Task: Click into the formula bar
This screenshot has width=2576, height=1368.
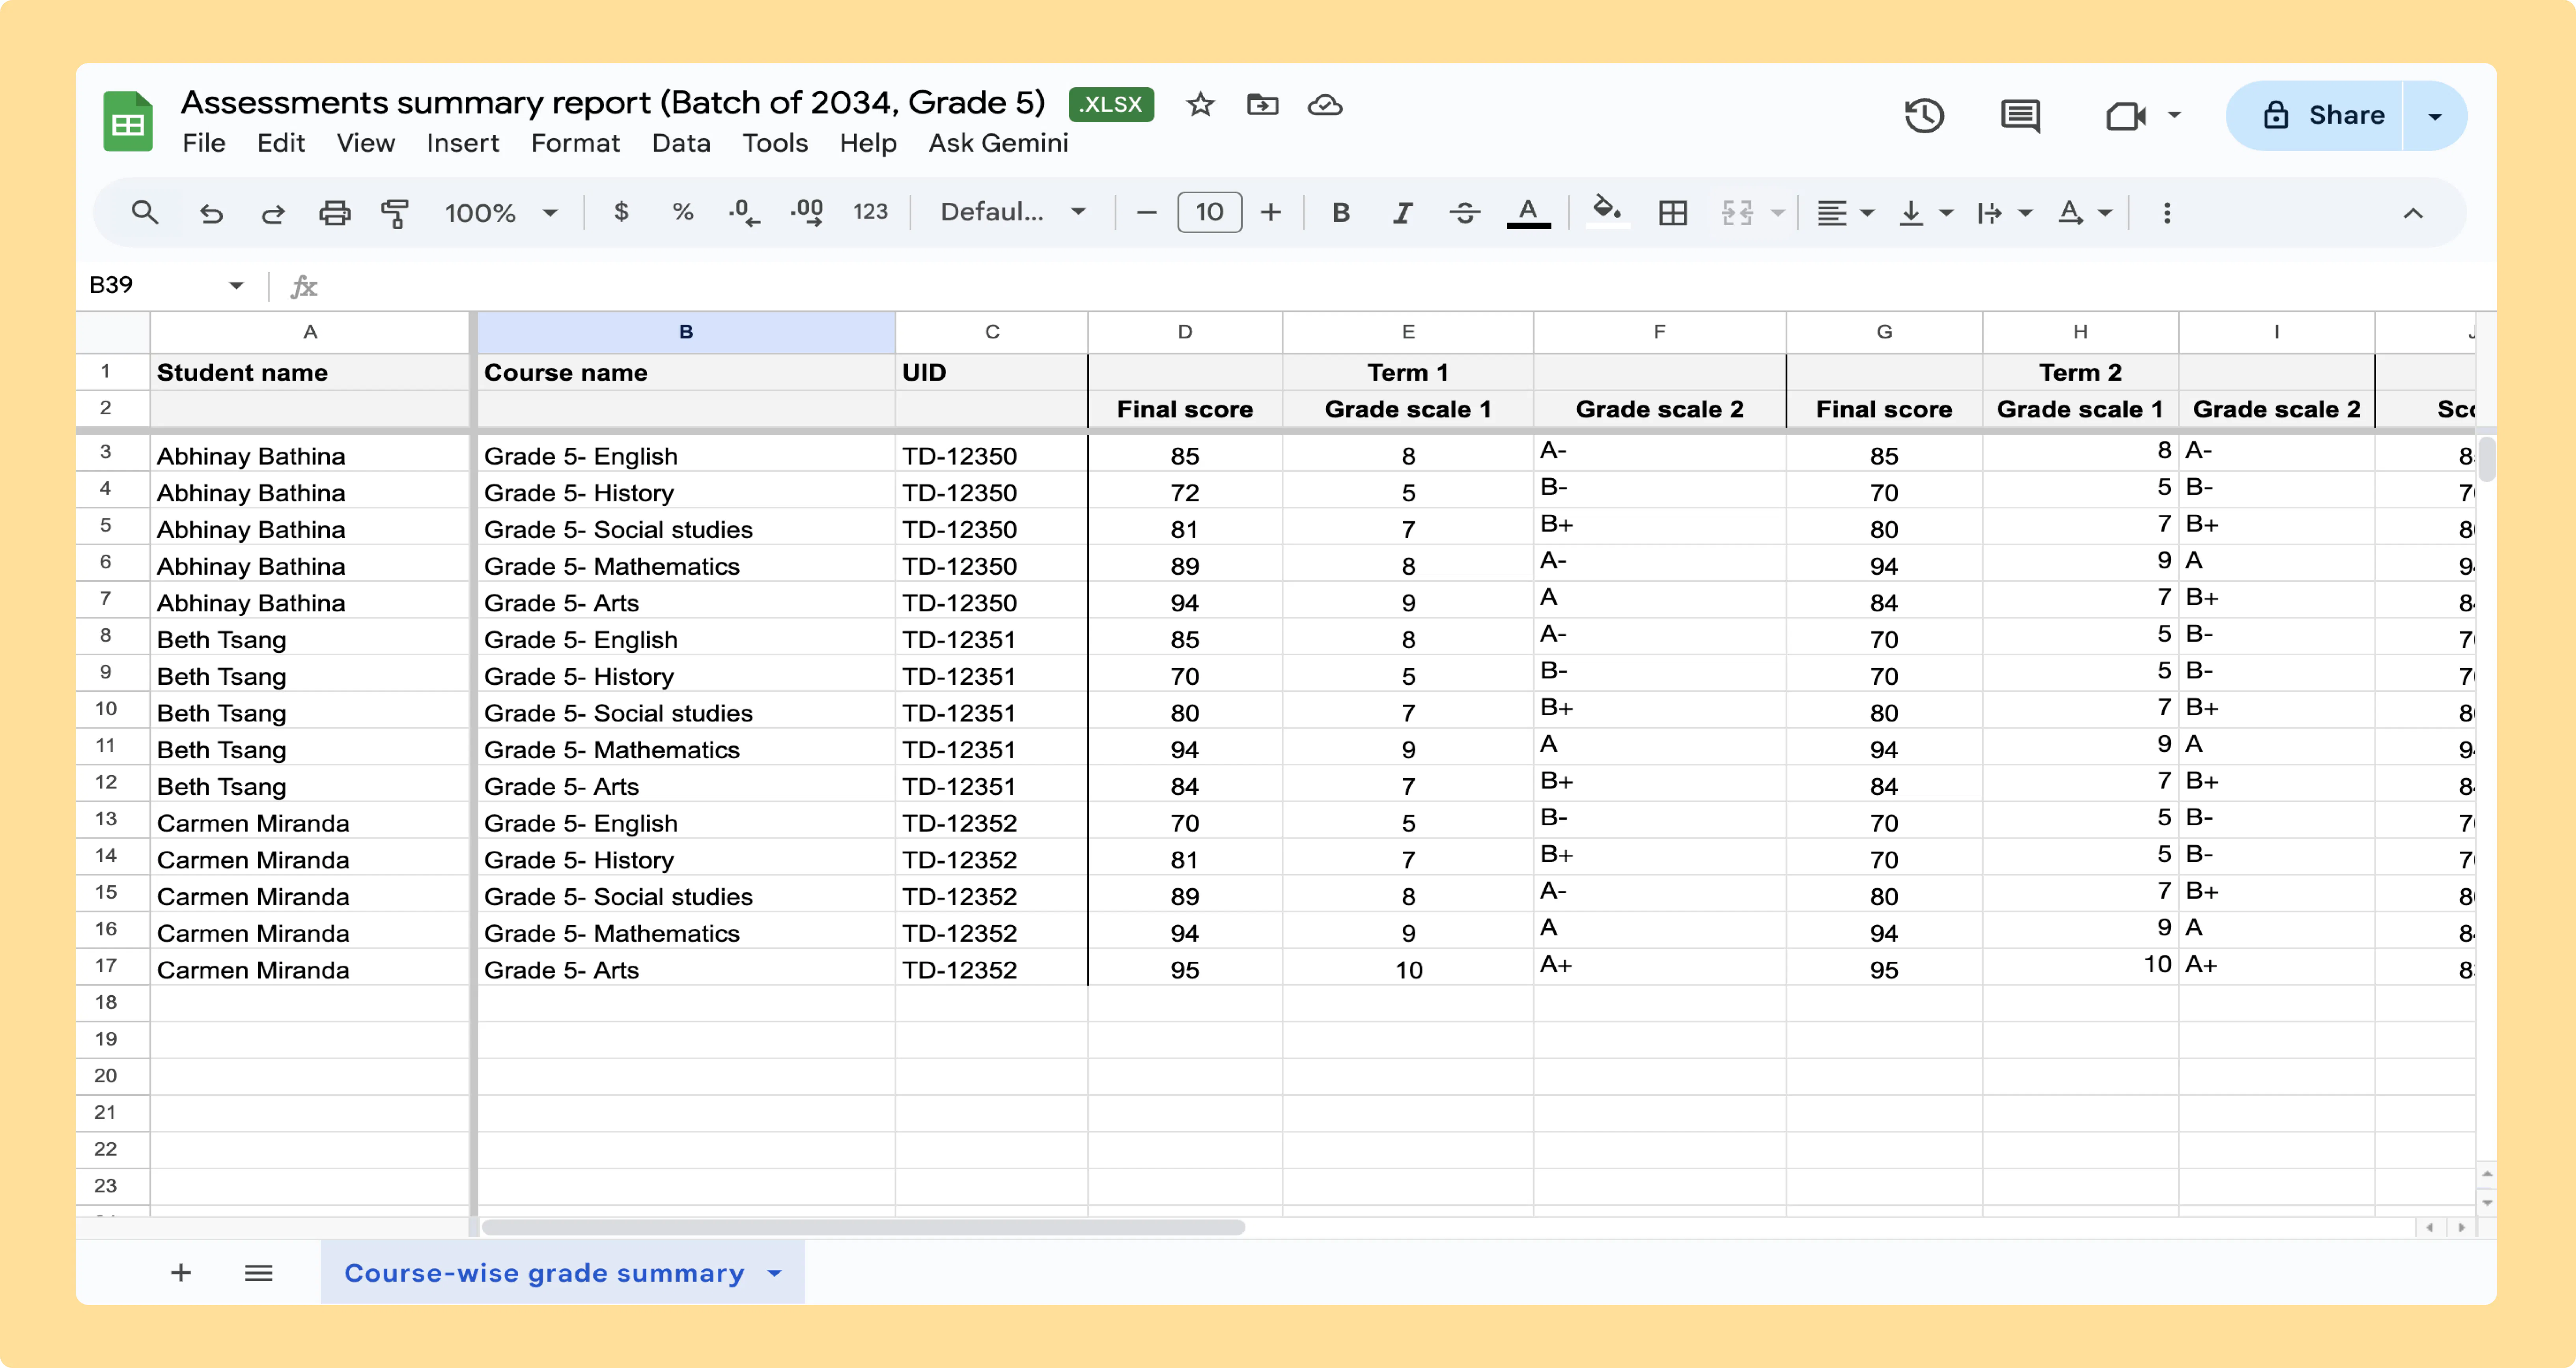Action: tap(1400, 286)
